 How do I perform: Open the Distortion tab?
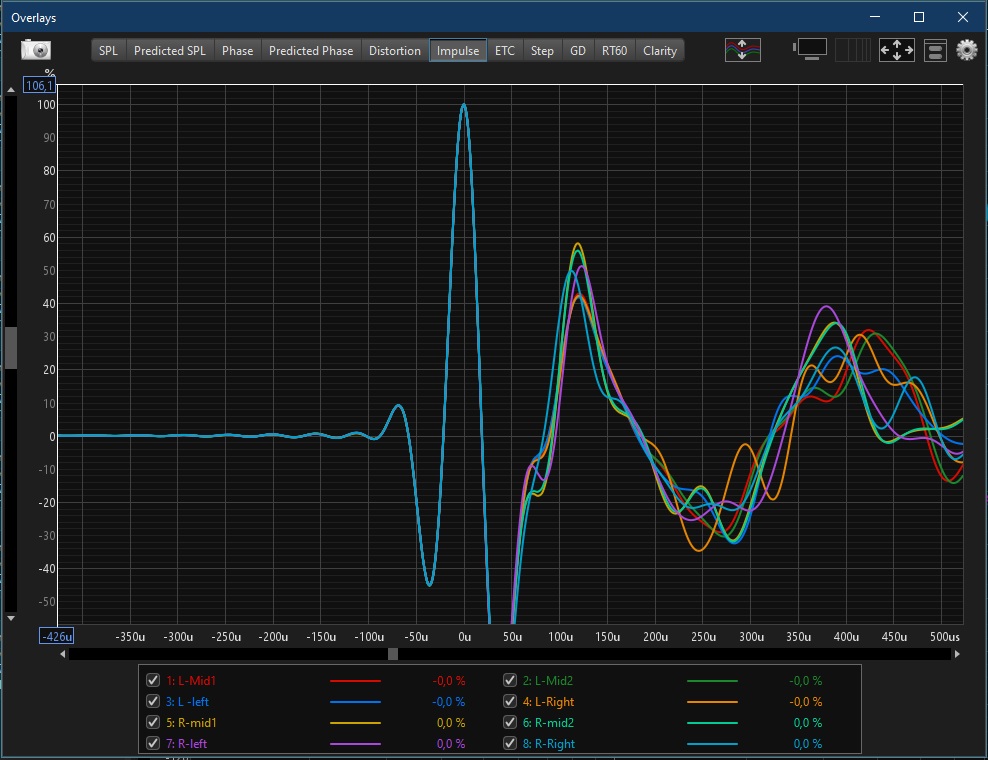[394, 50]
